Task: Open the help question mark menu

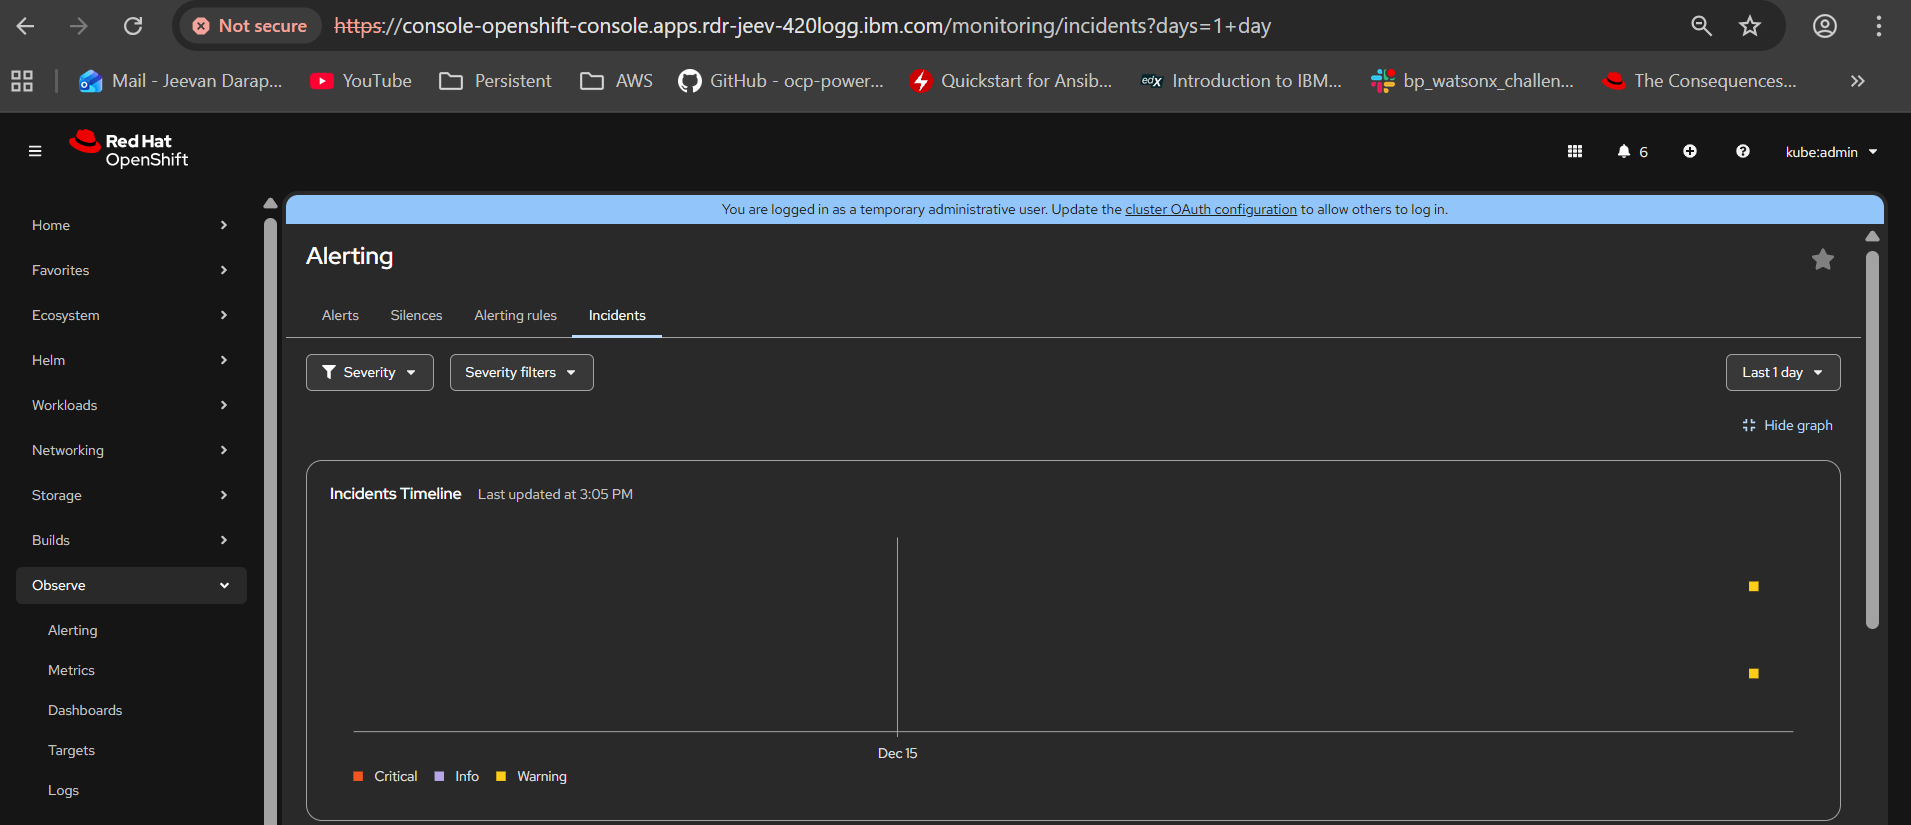Action: pyautogui.click(x=1743, y=151)
